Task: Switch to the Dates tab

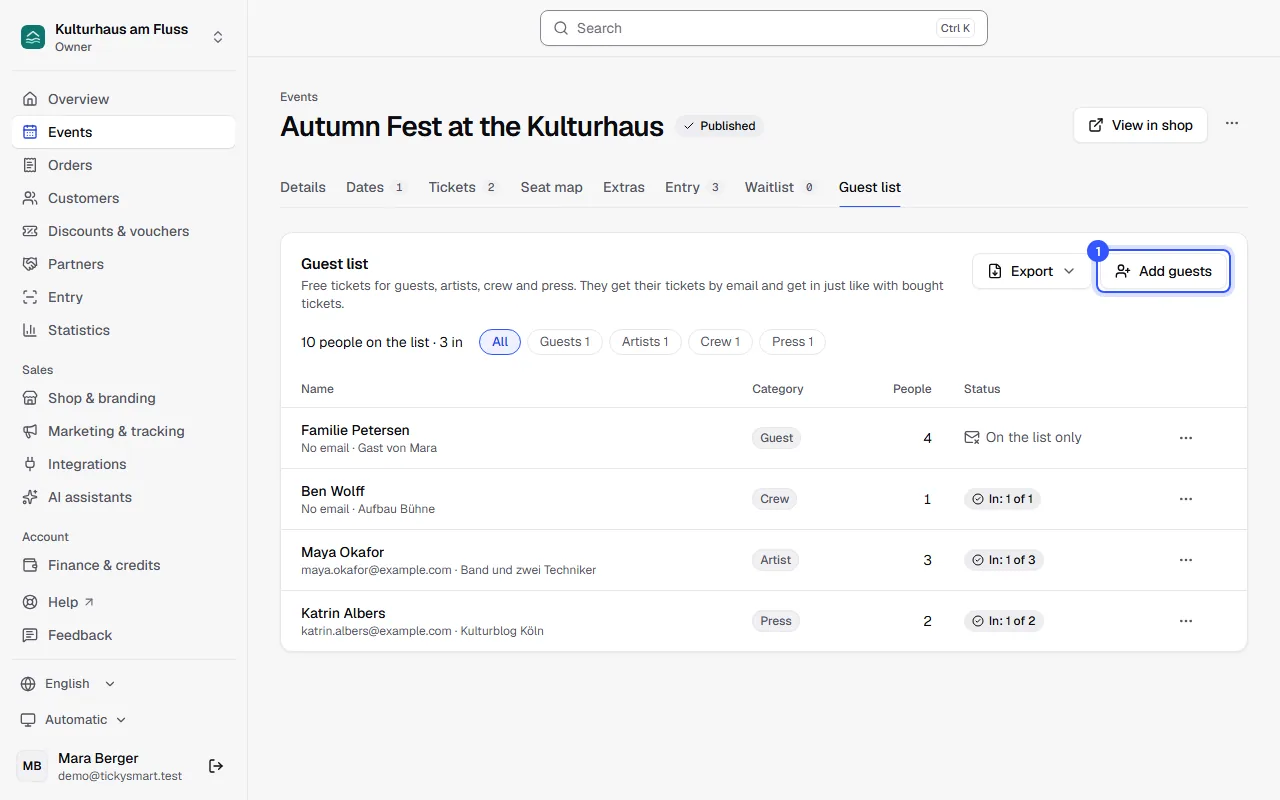Action: tap(376, 187)
